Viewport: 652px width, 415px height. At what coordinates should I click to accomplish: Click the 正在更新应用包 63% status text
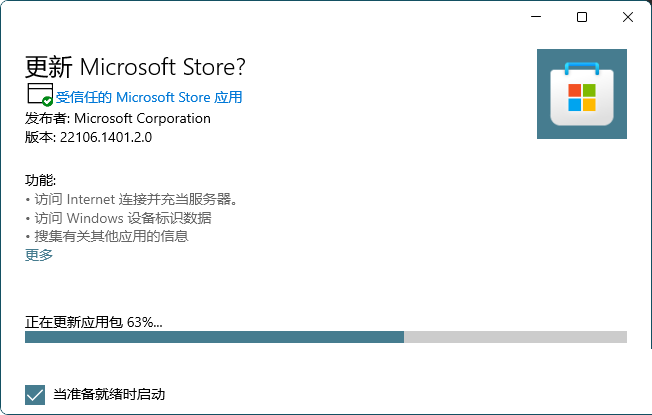pos(93,321)
